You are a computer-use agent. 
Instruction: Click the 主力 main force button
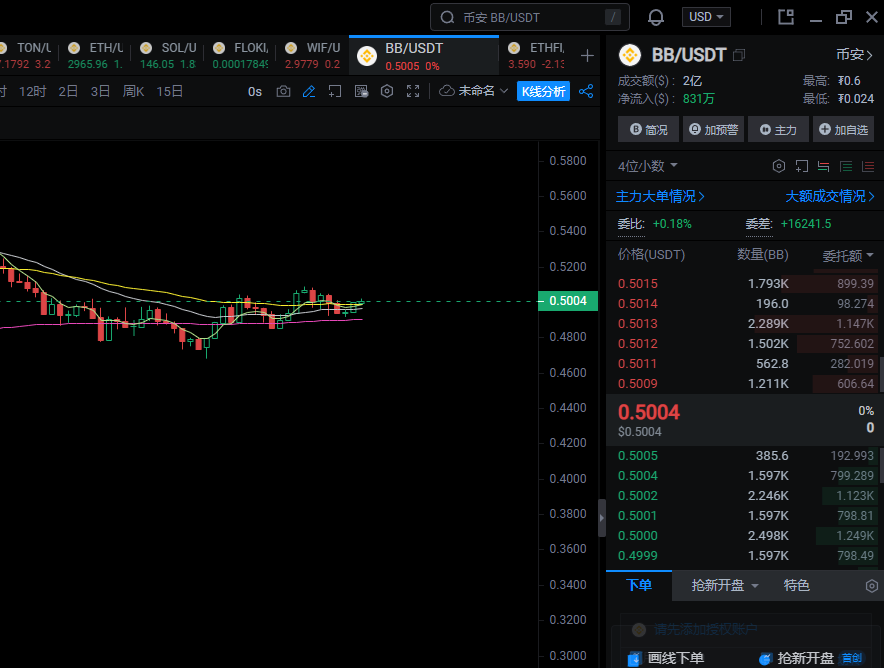click(779, 130)
